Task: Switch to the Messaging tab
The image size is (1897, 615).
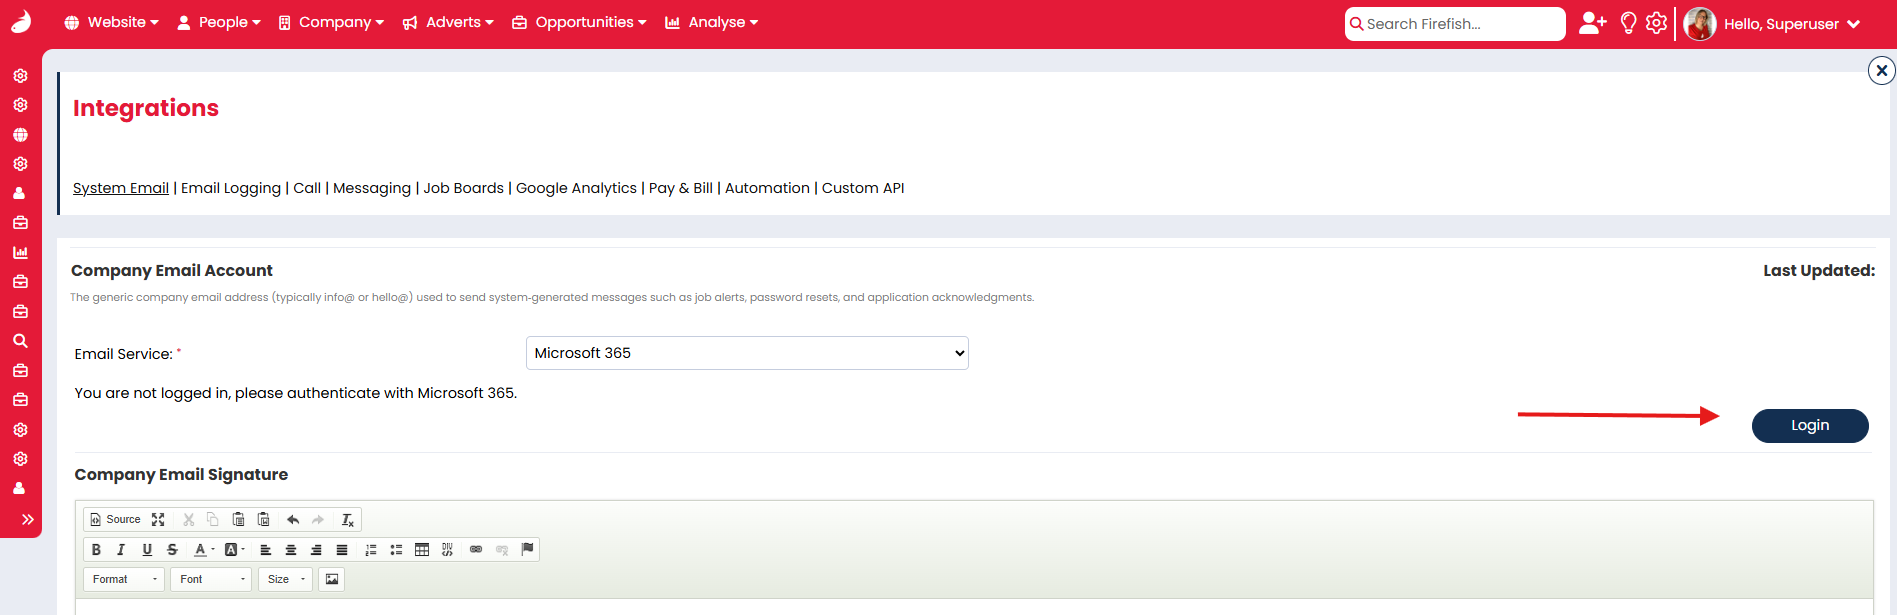Action: click(x=372, y=188)
